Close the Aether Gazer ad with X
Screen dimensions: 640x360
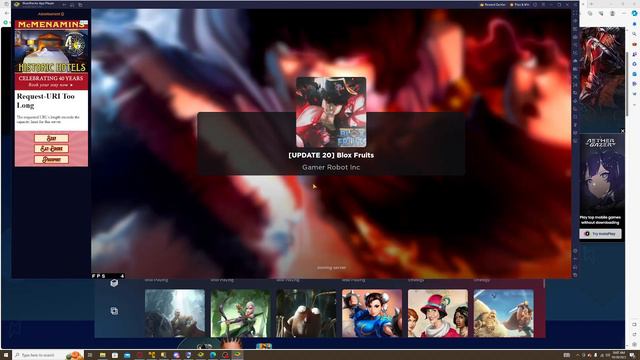click(x=622, y=131)
